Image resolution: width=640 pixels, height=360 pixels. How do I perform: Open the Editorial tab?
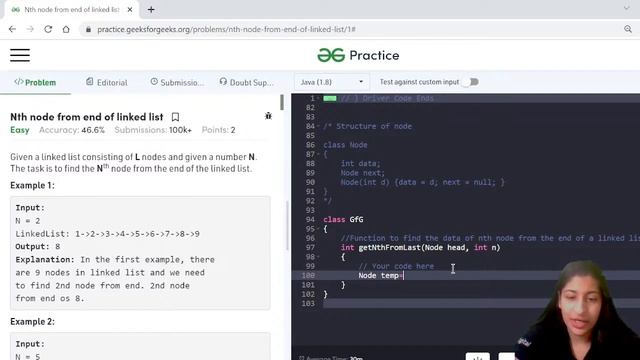pyautogui.click(x=107, y=82)
